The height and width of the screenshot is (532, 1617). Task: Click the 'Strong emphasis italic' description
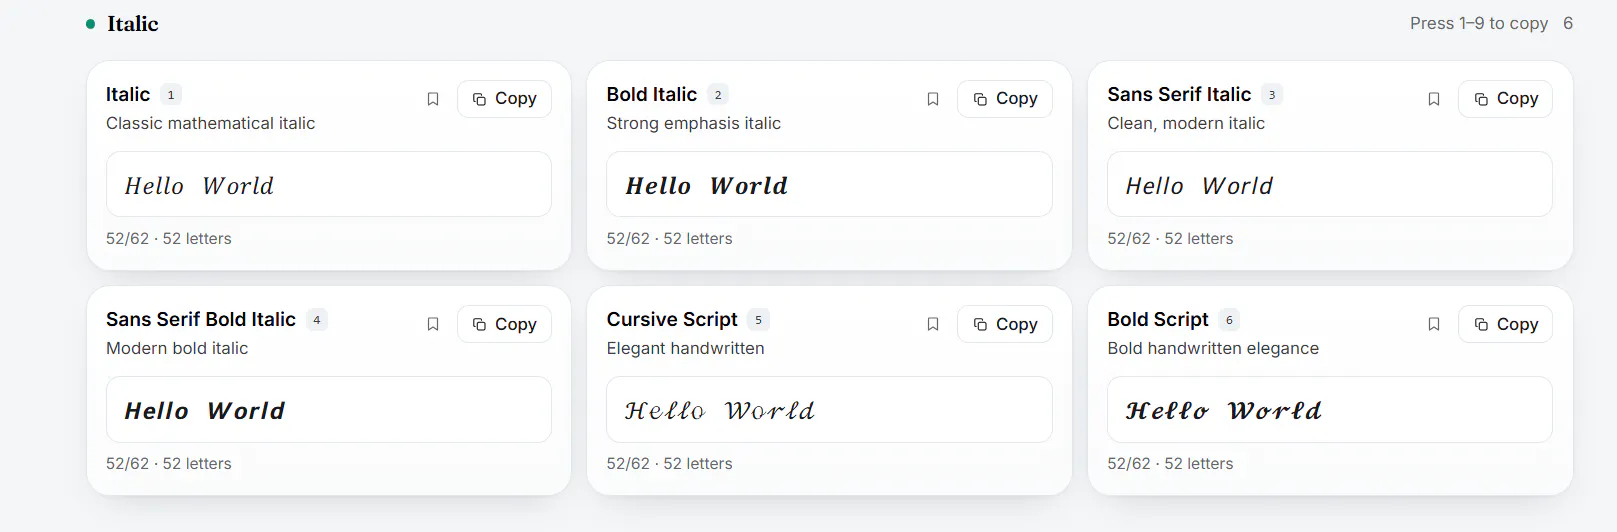point(693,123)
